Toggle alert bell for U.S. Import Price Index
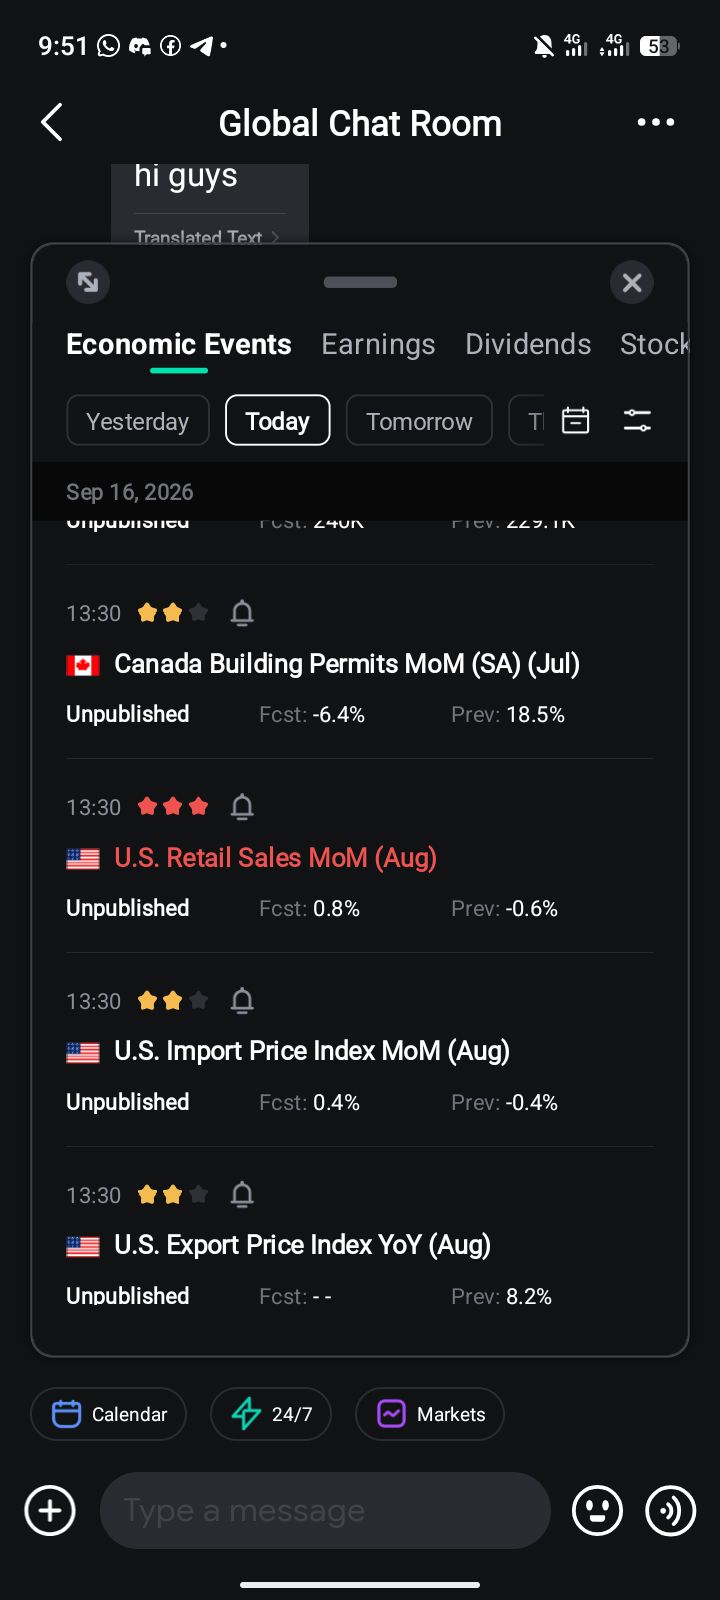Screen dimensions: 720x1600 point(242,1001)
